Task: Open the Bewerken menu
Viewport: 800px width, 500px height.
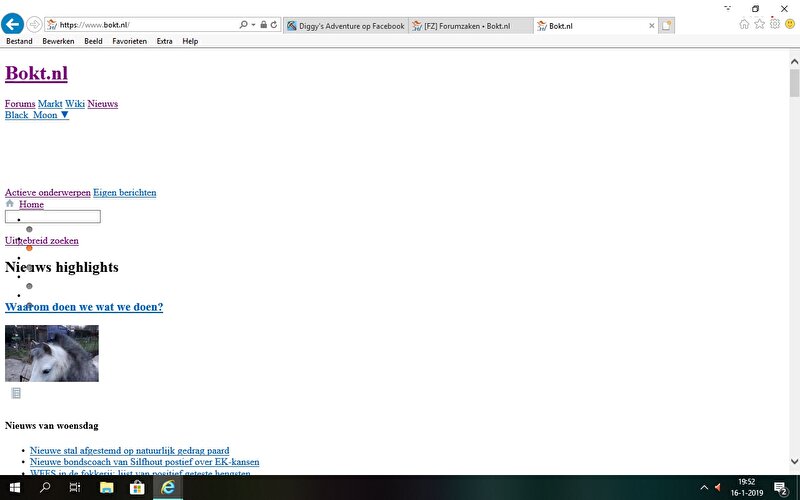Action: 58,41
